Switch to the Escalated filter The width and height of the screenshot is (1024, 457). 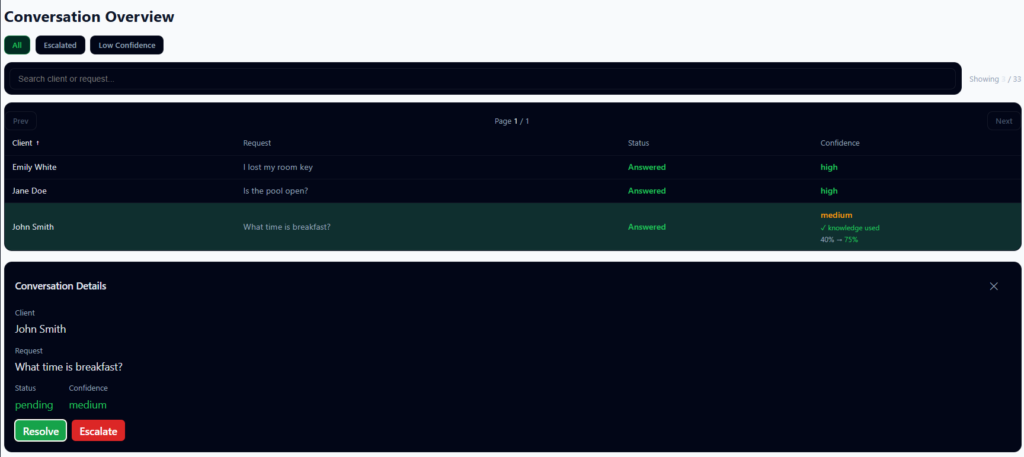(x=60, y=45)
